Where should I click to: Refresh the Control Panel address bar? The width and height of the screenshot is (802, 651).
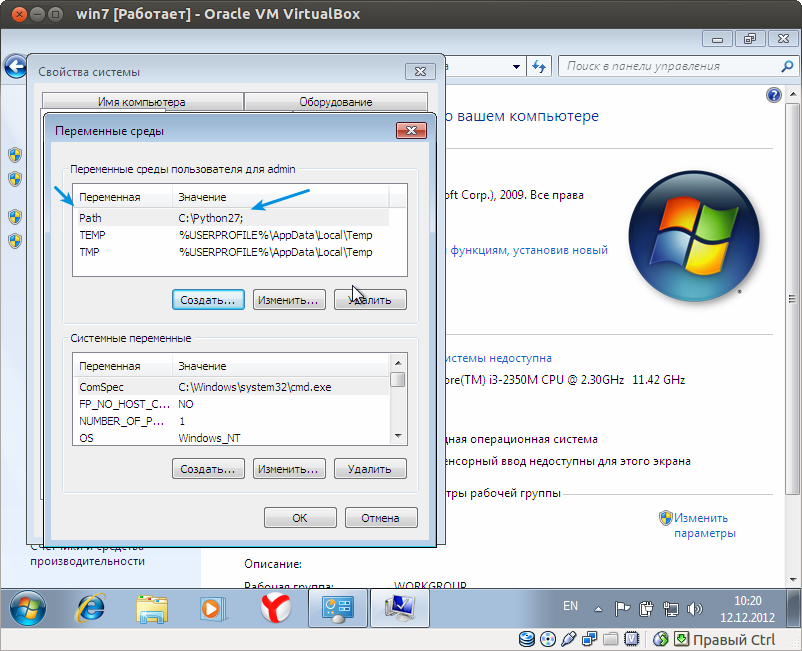[539, 66]
